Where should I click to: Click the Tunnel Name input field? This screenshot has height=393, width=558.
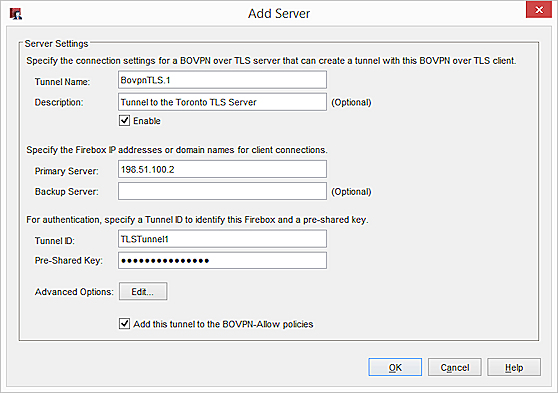coord(222,80)
